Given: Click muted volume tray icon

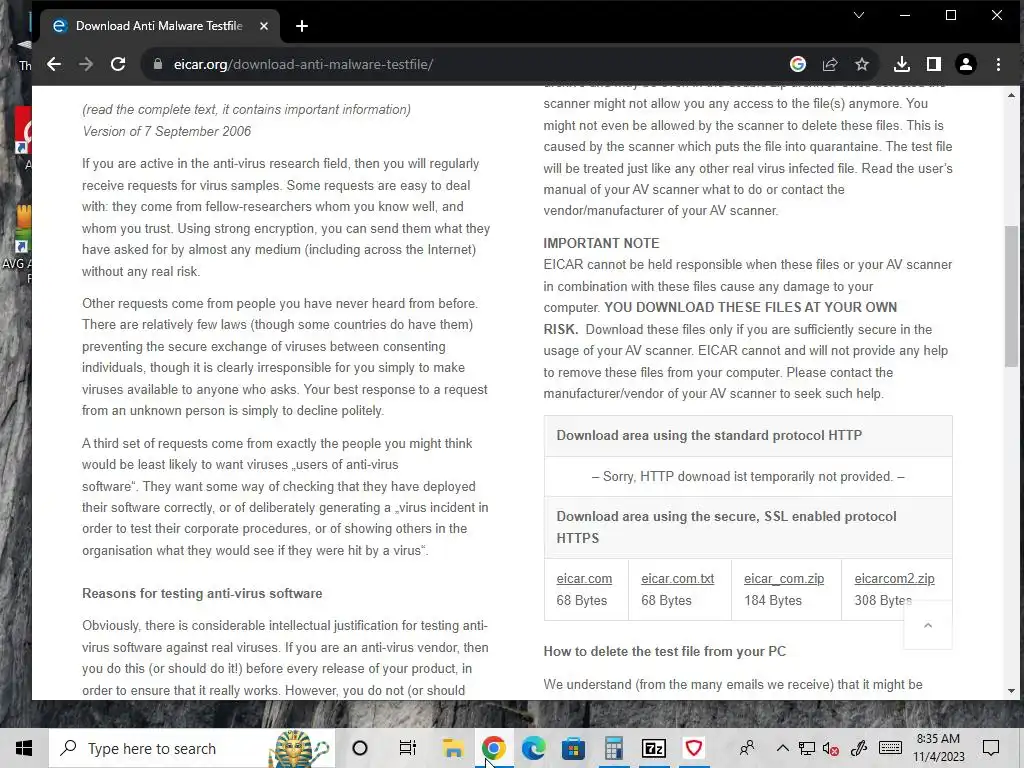Looking at the screenshot, I should coord(831,748).
